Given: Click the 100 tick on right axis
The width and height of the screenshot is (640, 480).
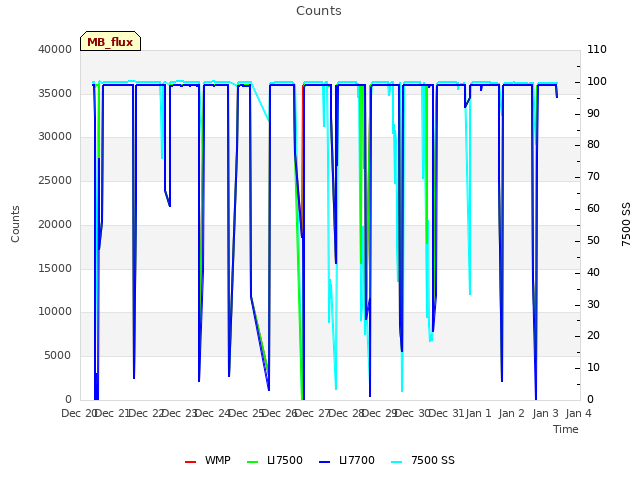Looking at the screenshot, I should (x=597, y=81).
